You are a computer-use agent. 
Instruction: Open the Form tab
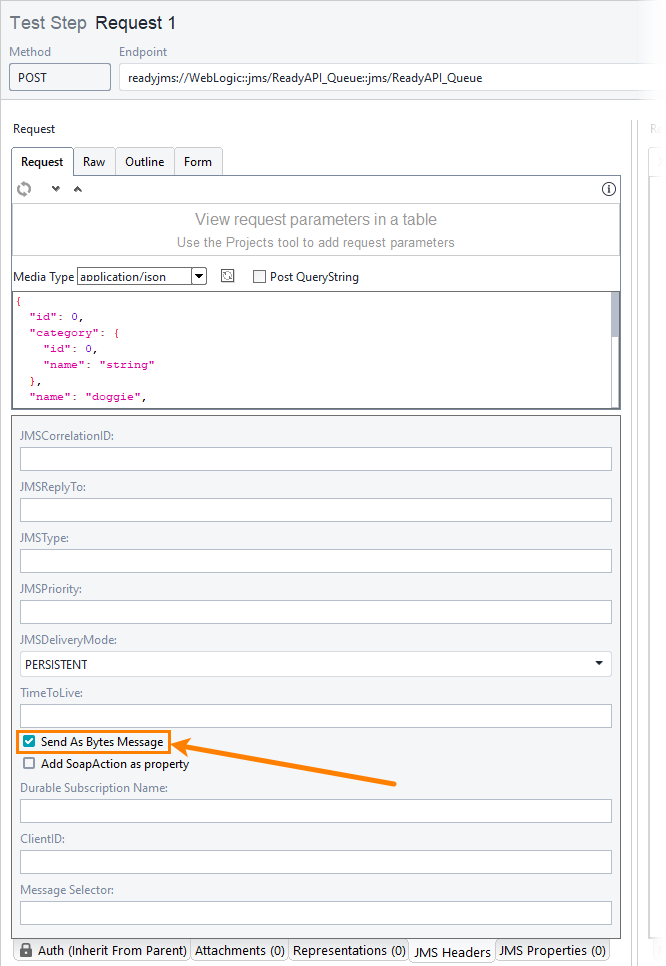198,161
